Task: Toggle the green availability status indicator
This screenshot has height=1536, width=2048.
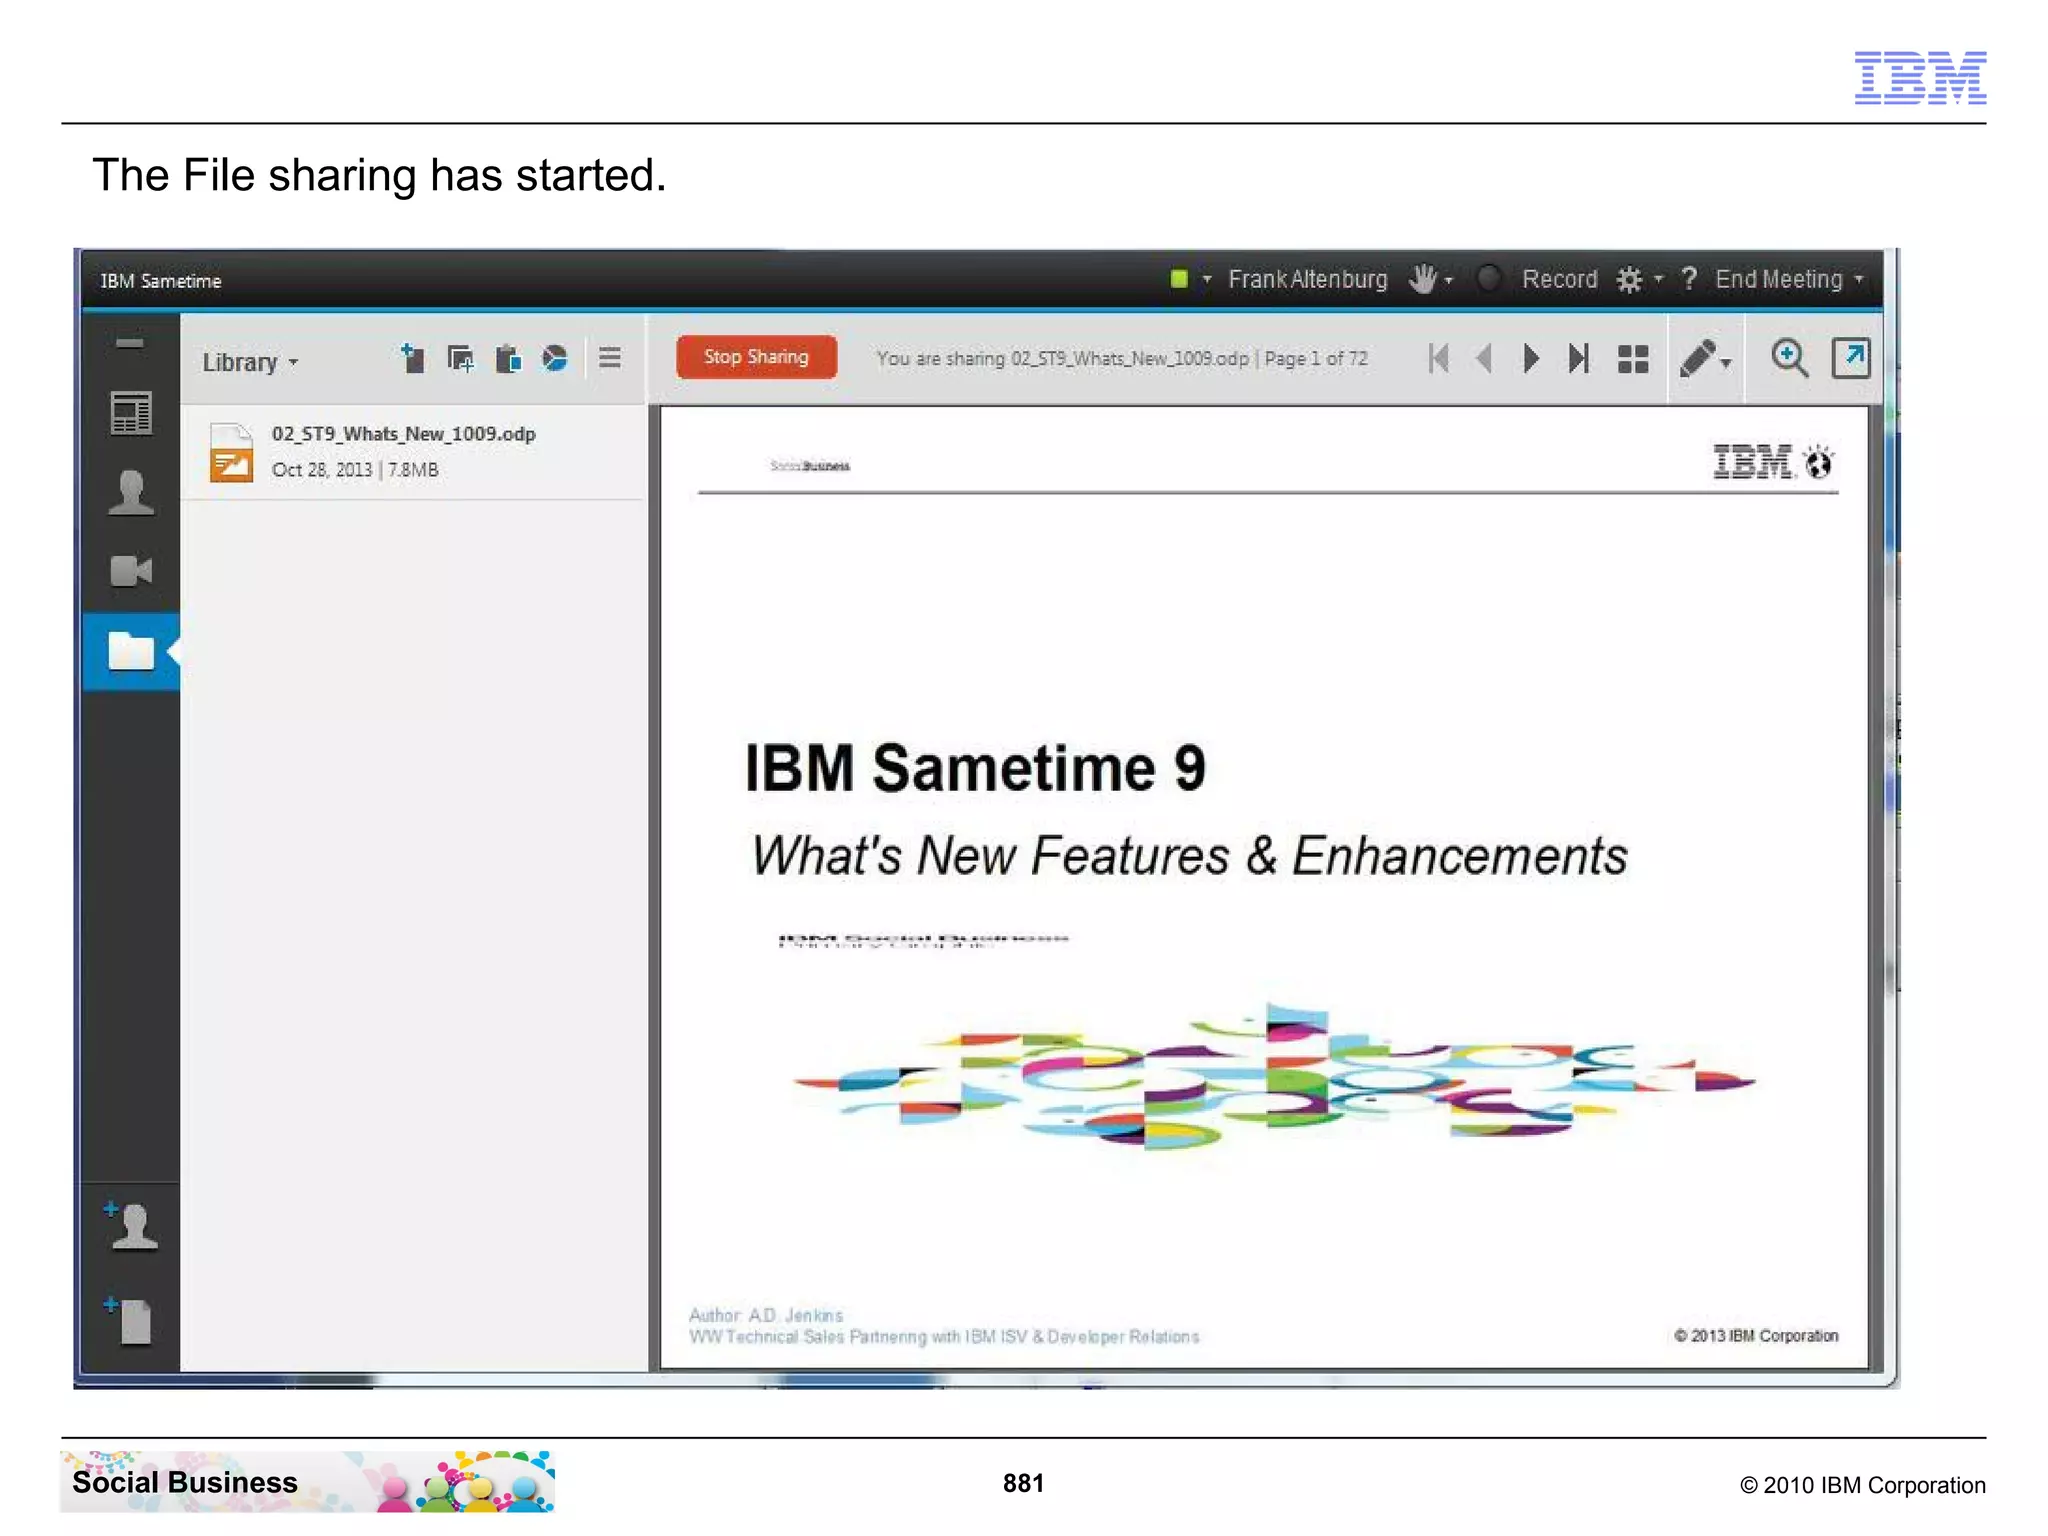Action: [x=1179, y=279]
